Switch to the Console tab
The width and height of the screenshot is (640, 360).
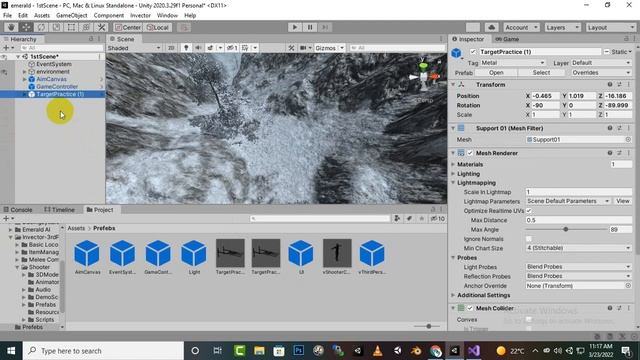(x=18, y=210)
